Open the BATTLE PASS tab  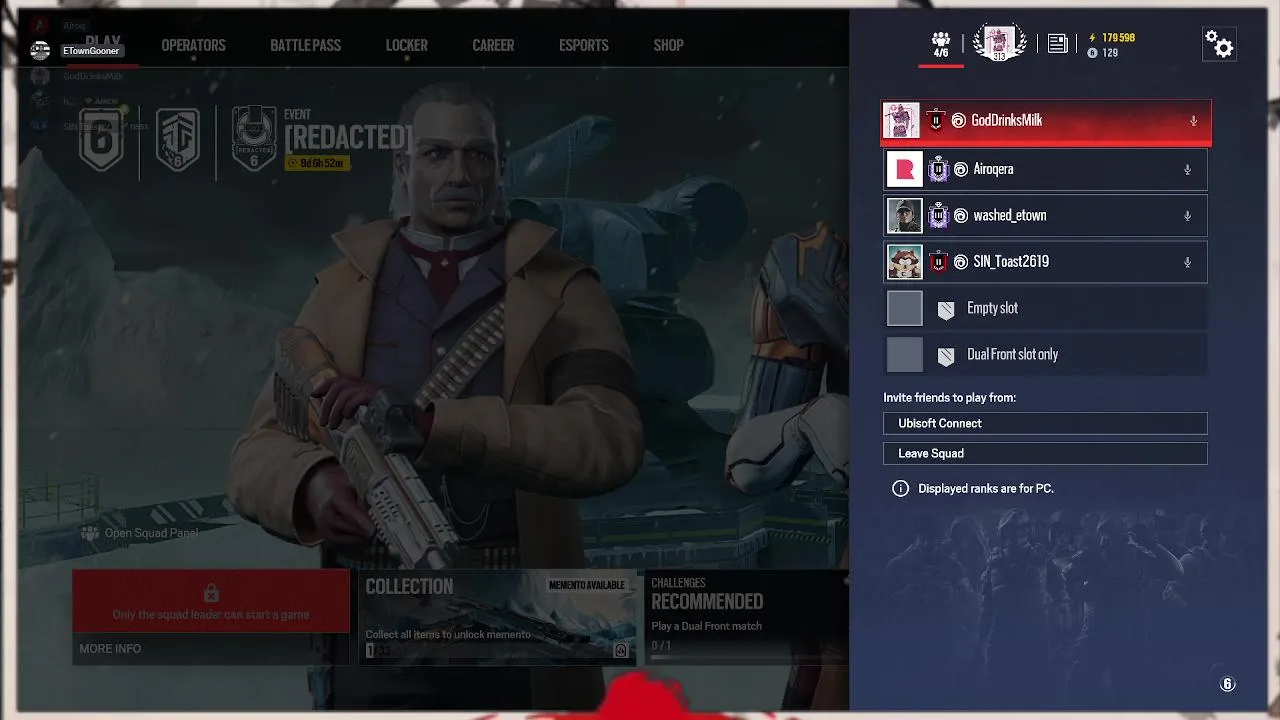coord(305,45)
